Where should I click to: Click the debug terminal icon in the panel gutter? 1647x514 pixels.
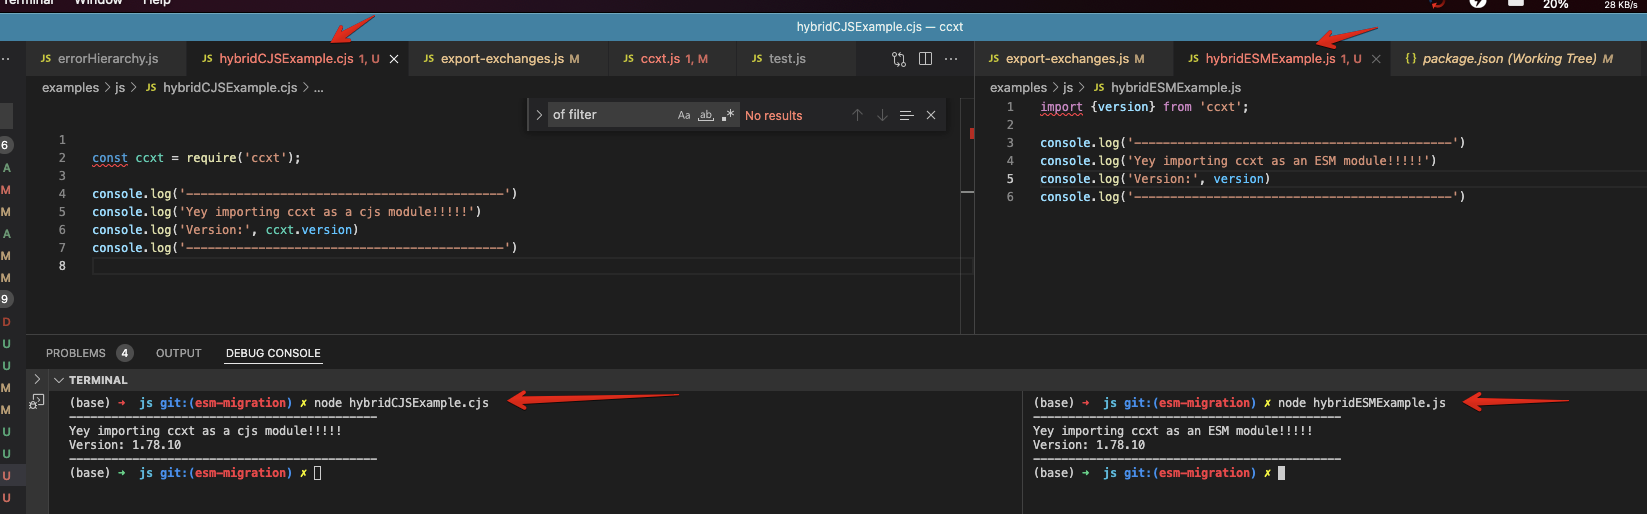(x=37, y=402)
